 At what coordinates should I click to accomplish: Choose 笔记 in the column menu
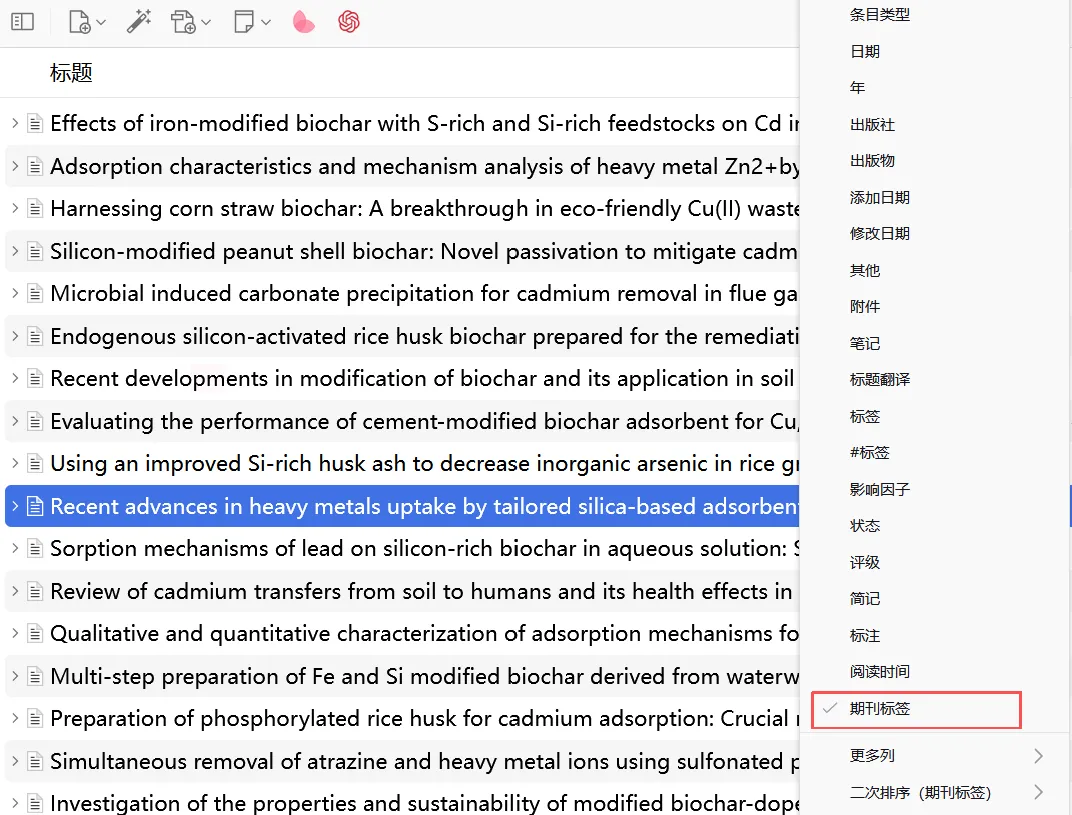[x=864, y=343]
